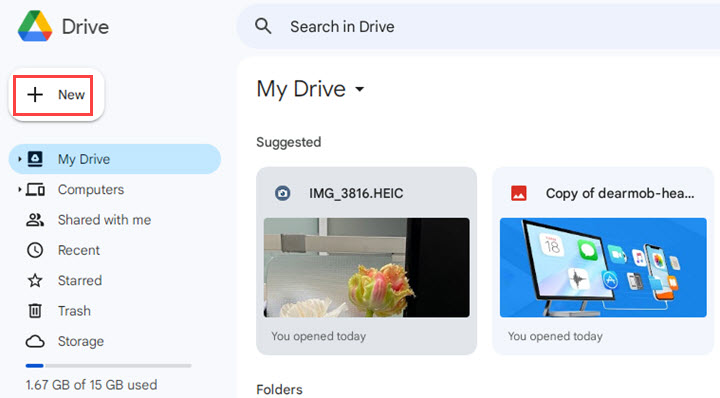
Task: Open the Trash section
Action: pos(74,311)
